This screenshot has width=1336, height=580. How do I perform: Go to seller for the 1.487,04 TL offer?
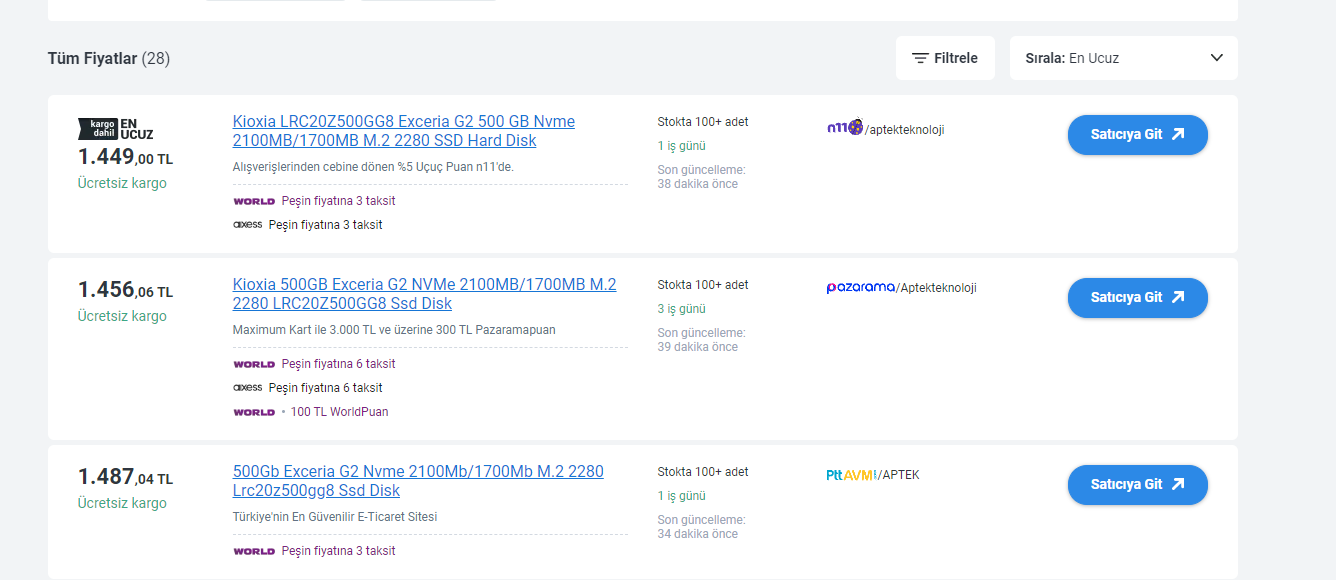coord(1138,485)
